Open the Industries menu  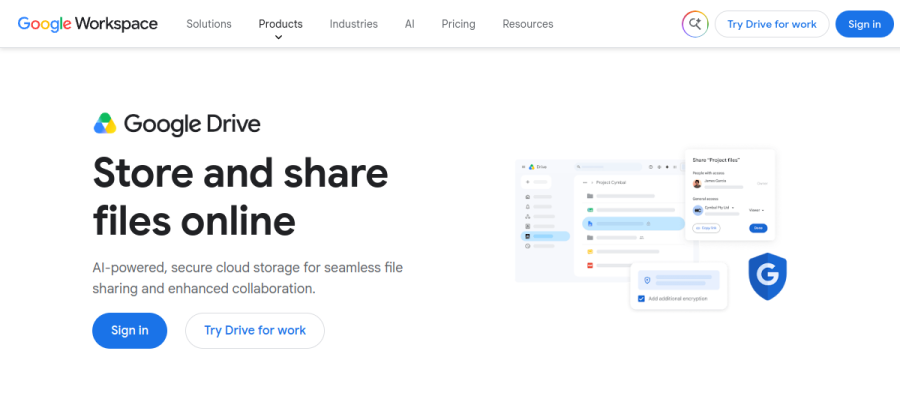354,24
